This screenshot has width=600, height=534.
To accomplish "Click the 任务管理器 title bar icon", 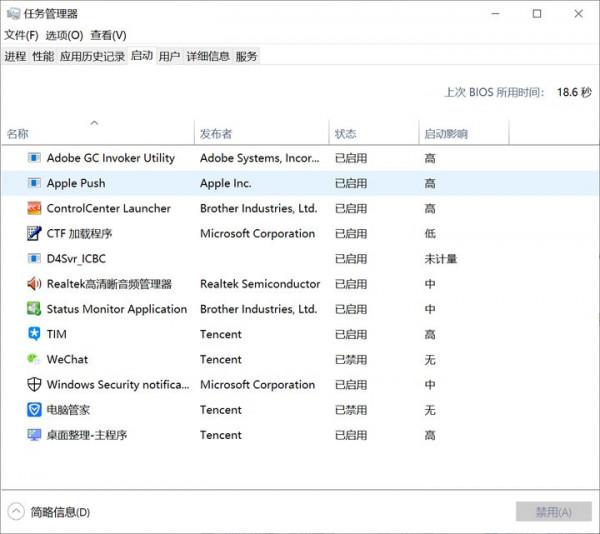I will pyautogui.click(x=13, y=14).
